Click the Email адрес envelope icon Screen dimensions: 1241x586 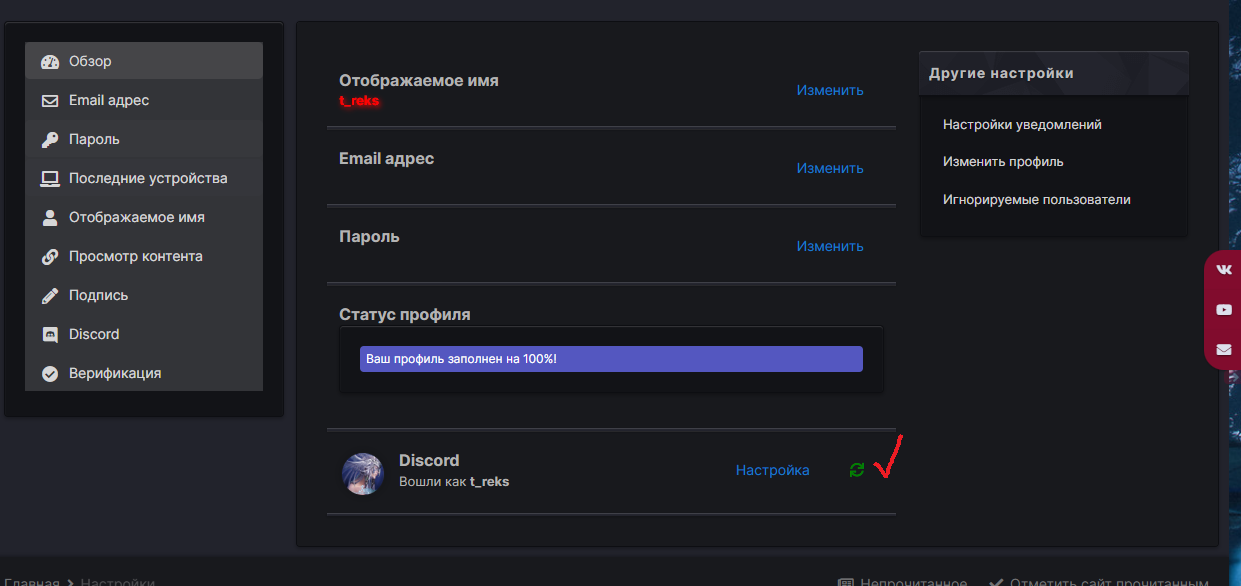[50, 101]
